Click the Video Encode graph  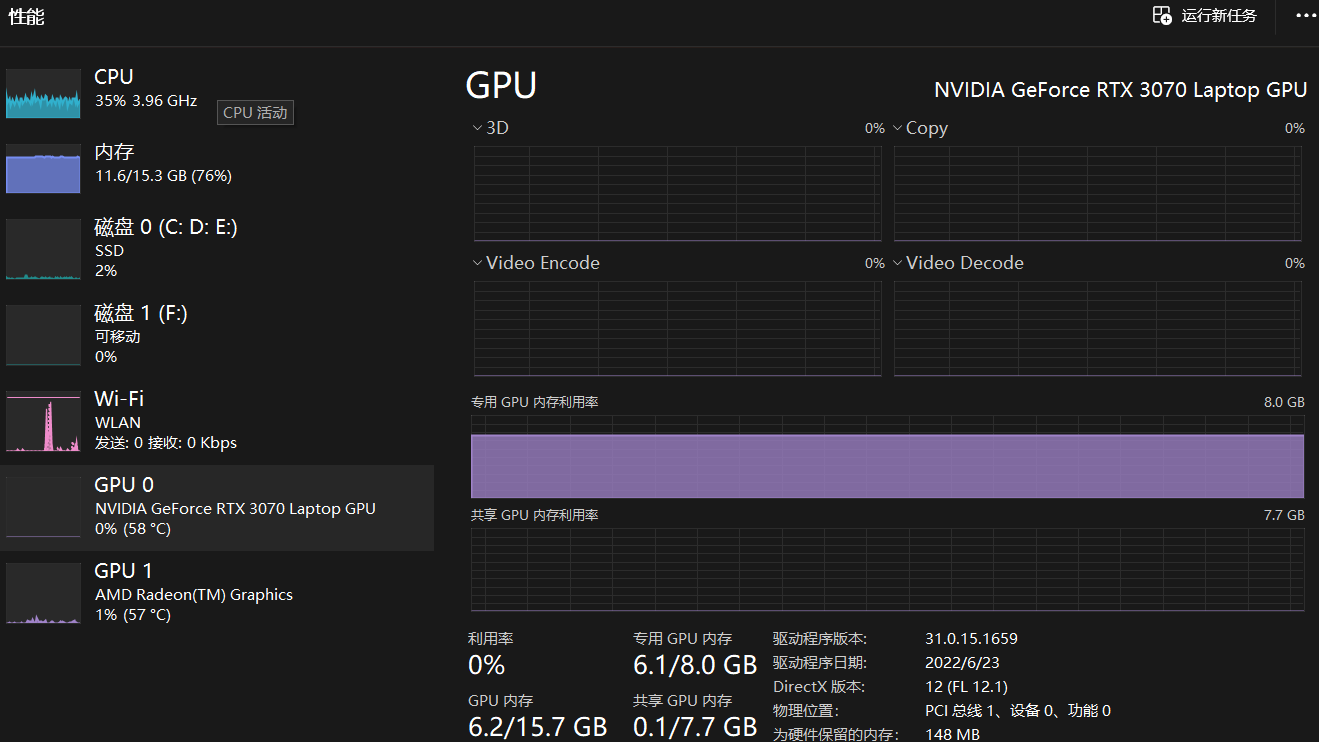coord(677,329)
